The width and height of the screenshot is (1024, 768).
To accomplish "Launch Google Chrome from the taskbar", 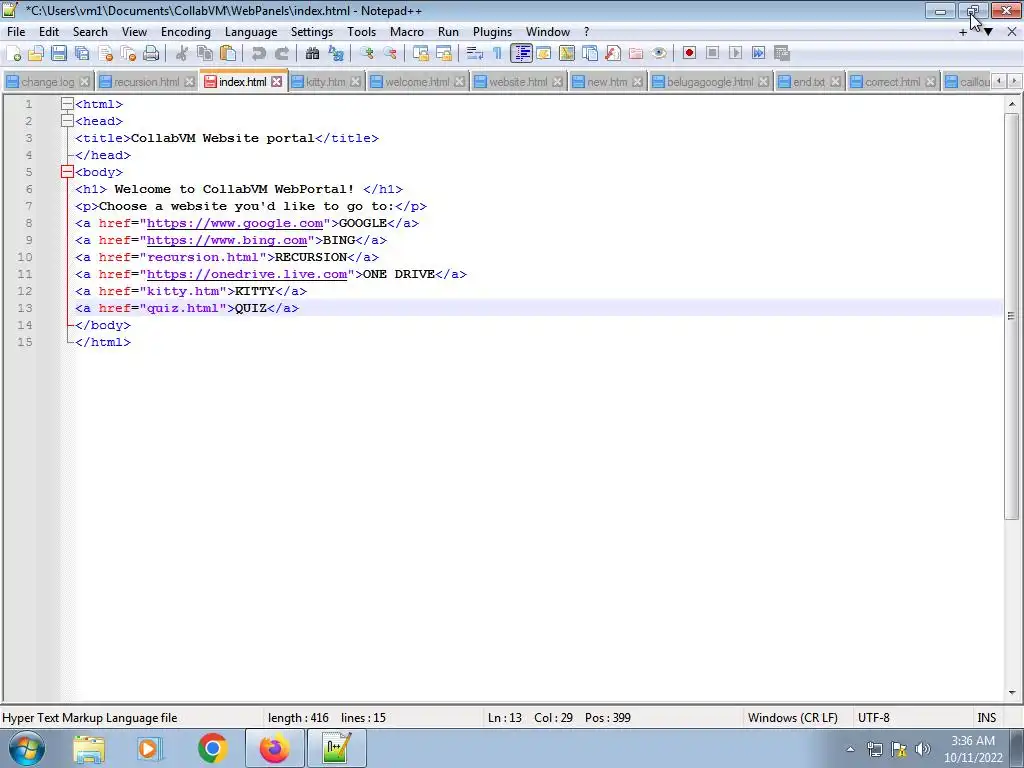I will [x=212, y=748].
